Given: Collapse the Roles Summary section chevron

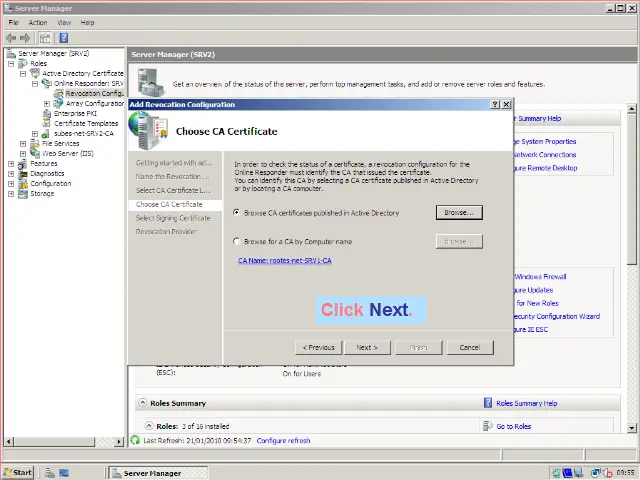Looking at the screenshot, I should tap(142, 403).
